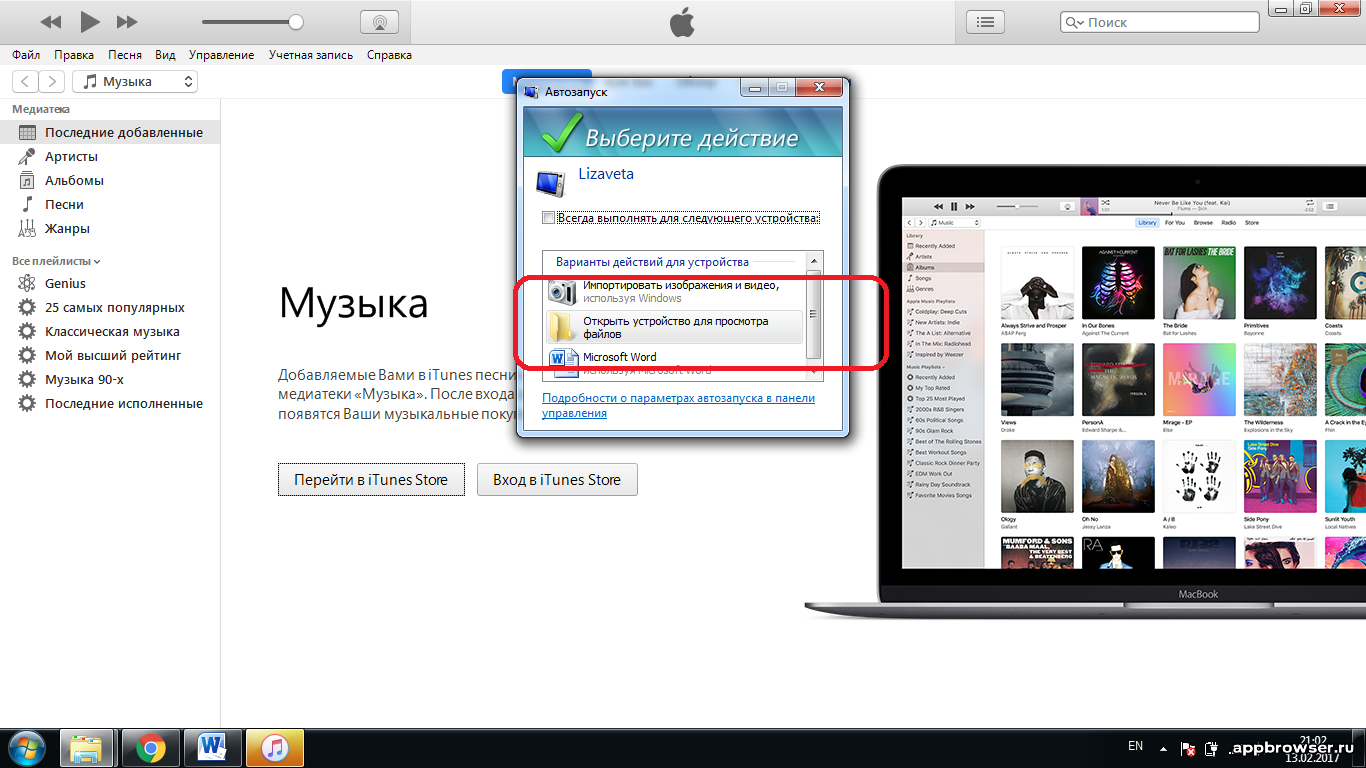1366x768 pixels.
Task: Open the Genius playlist
Action: pos(110,283)
